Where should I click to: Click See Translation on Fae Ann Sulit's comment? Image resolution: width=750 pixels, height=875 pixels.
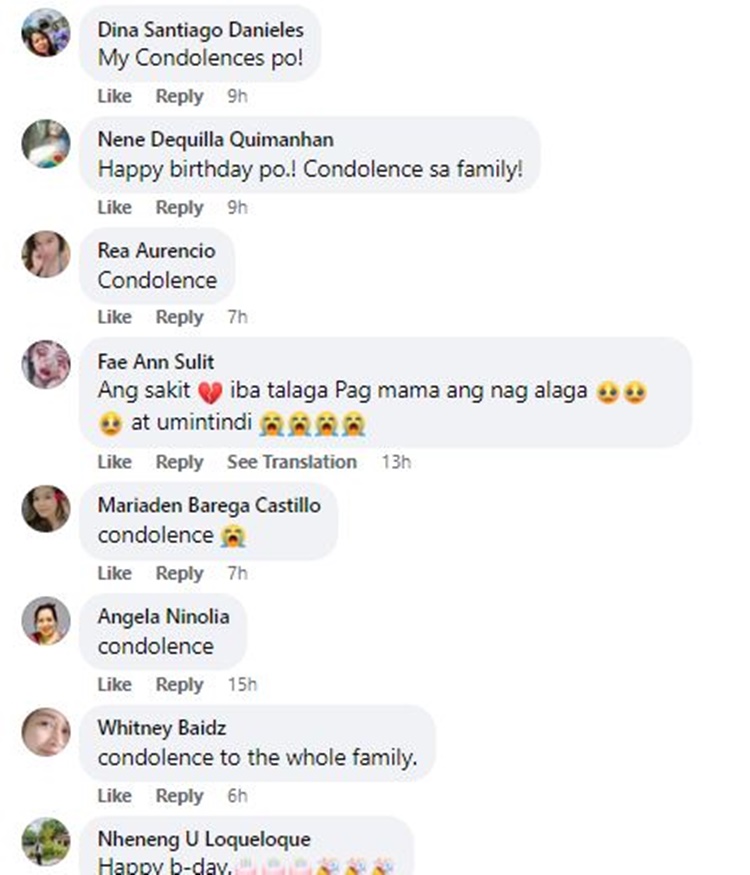point(291,462)
